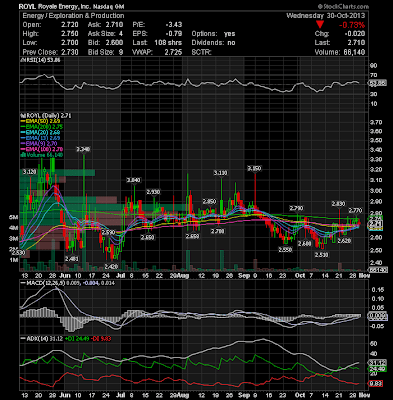The width and height of the screenshot is (393, 400).
Task: Click the 3.150 September high annotation
Action: click(x=254, y=169)
